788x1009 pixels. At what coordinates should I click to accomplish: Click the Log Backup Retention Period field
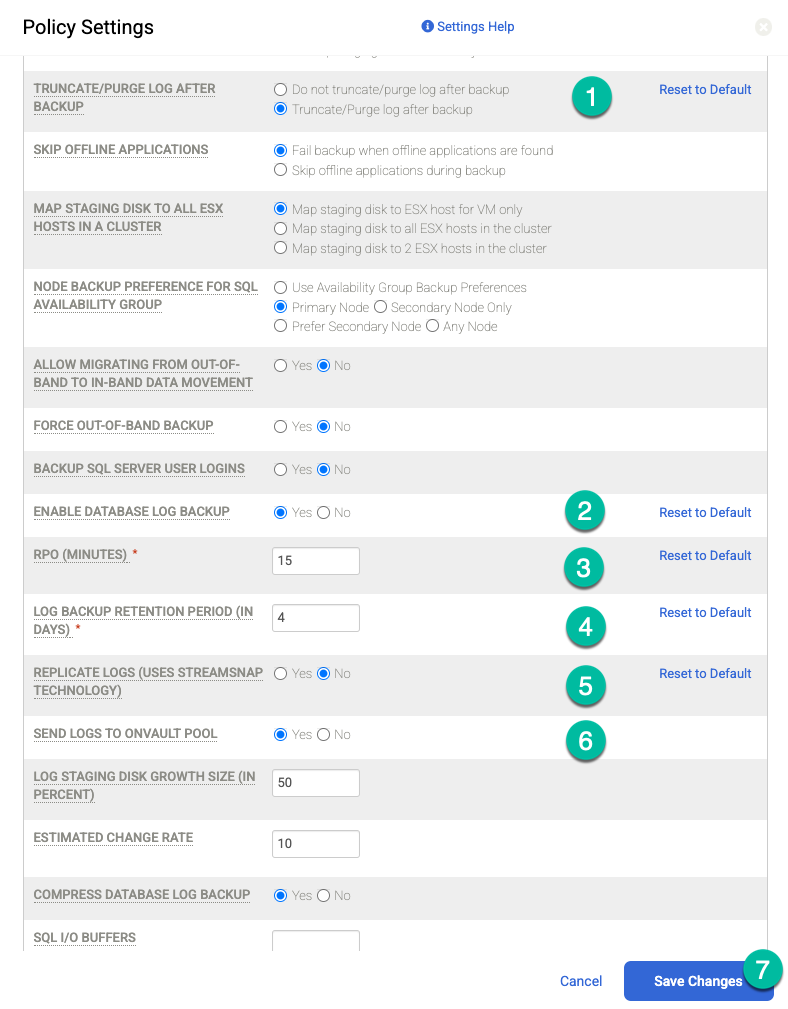316,618
